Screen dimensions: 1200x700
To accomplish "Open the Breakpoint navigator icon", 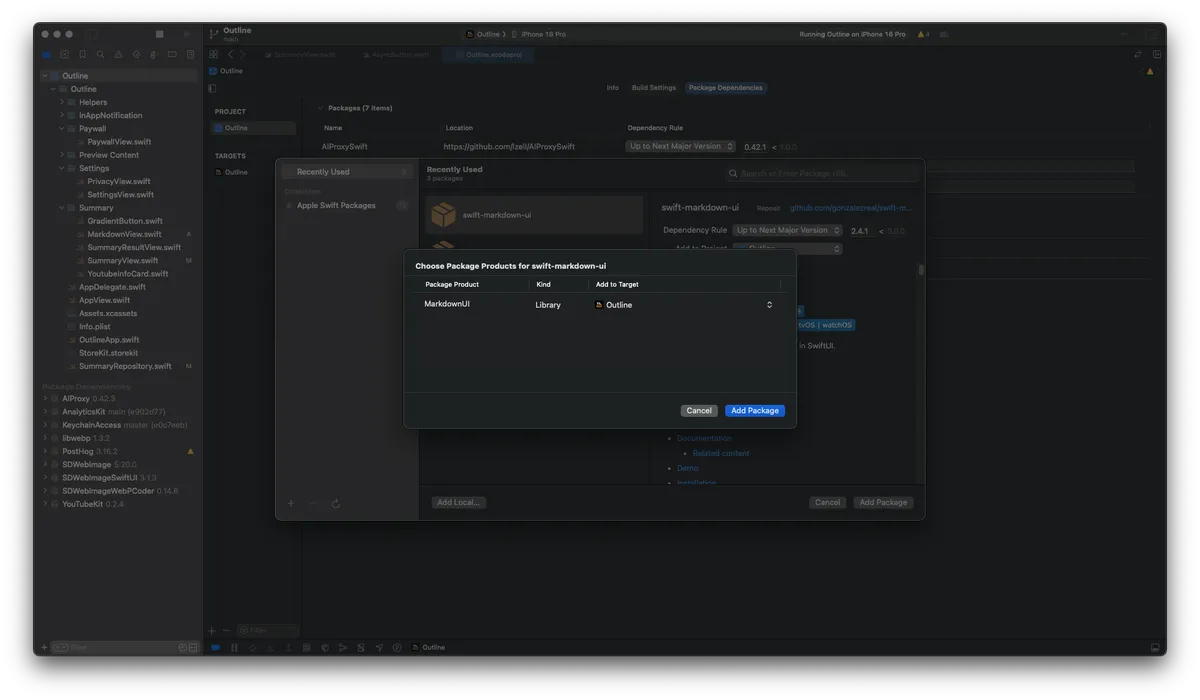I will coord(172,55).
